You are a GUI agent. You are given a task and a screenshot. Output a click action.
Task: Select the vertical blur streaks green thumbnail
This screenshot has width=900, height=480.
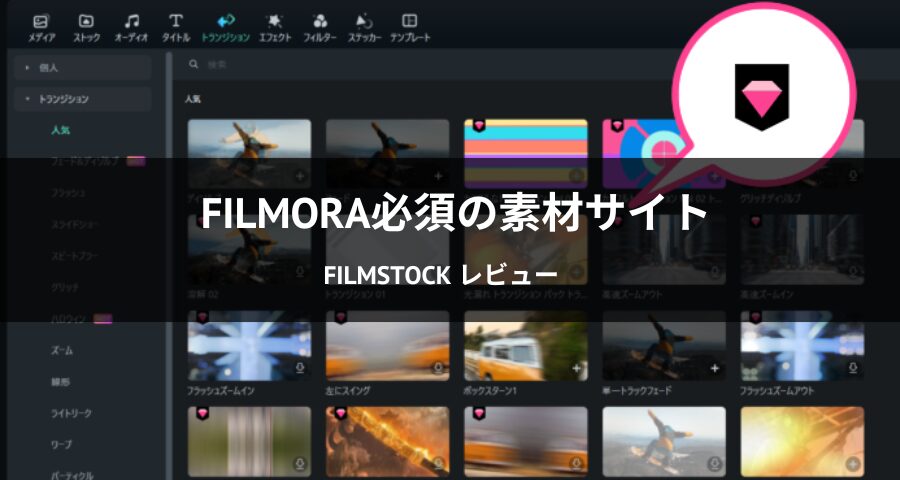tap(250, 442)
